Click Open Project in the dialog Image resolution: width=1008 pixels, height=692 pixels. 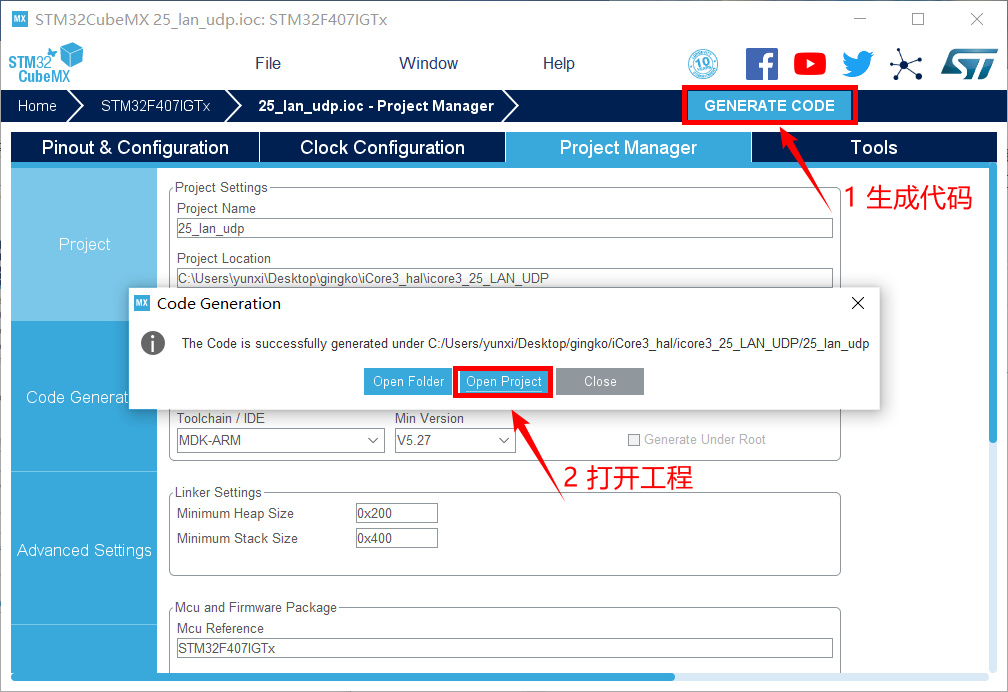point(504,382)
